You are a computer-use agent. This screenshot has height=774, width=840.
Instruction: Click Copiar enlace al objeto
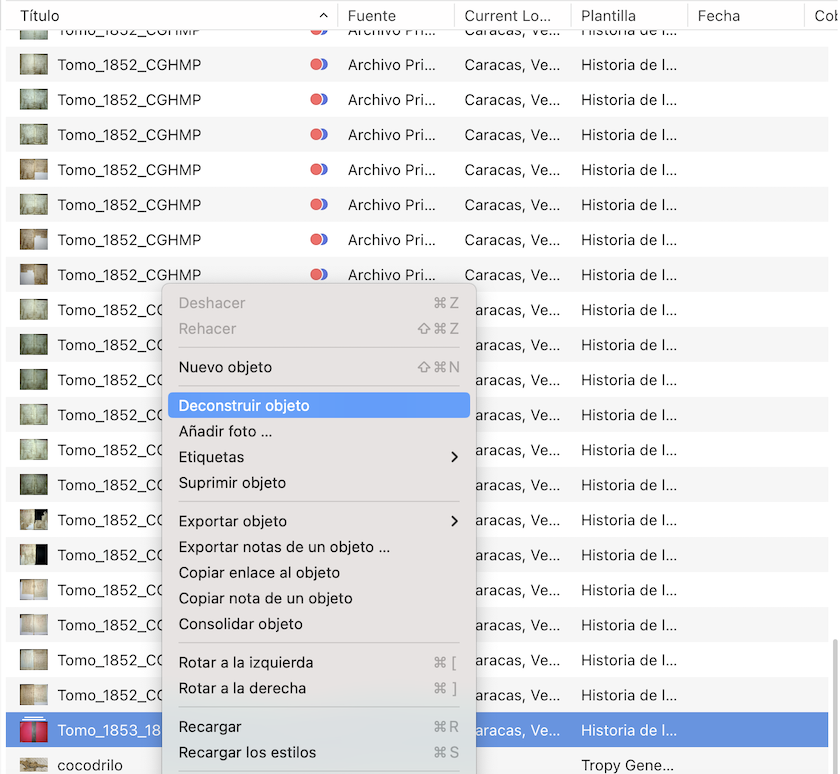[x=259, y=573]
